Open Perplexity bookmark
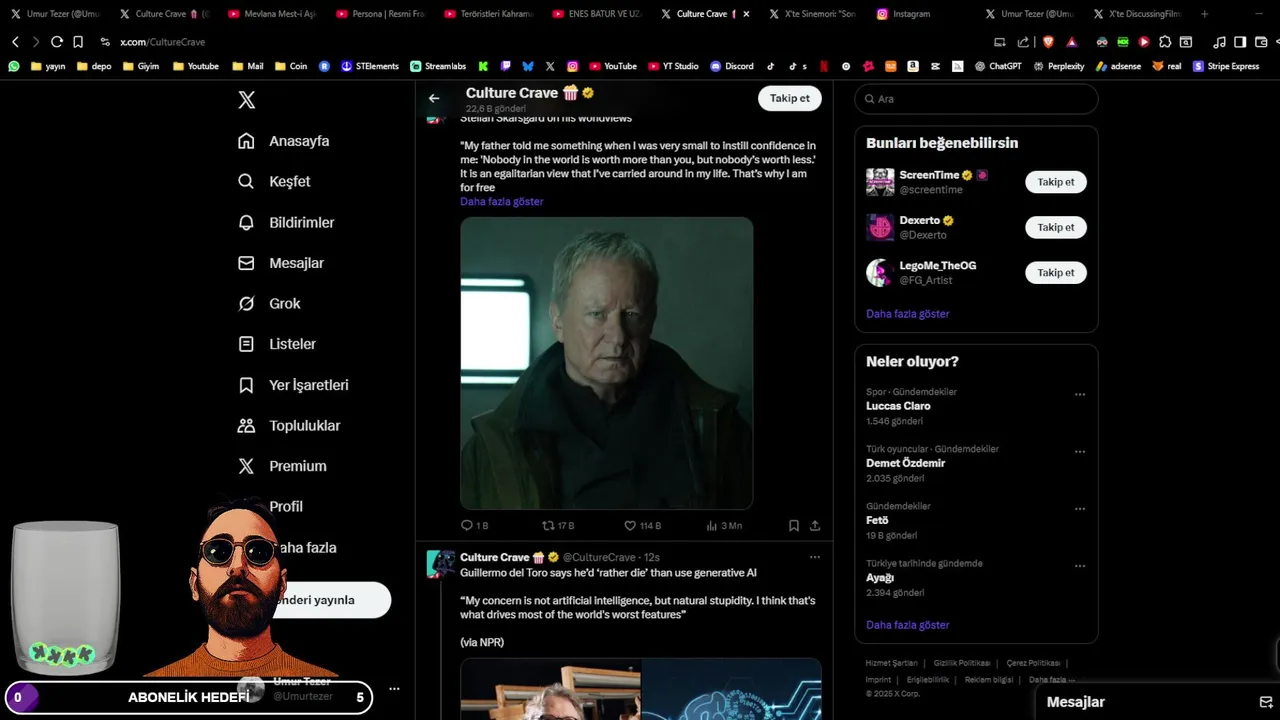This screenshot has height=720, width=1280. [x=1058, y=66]
